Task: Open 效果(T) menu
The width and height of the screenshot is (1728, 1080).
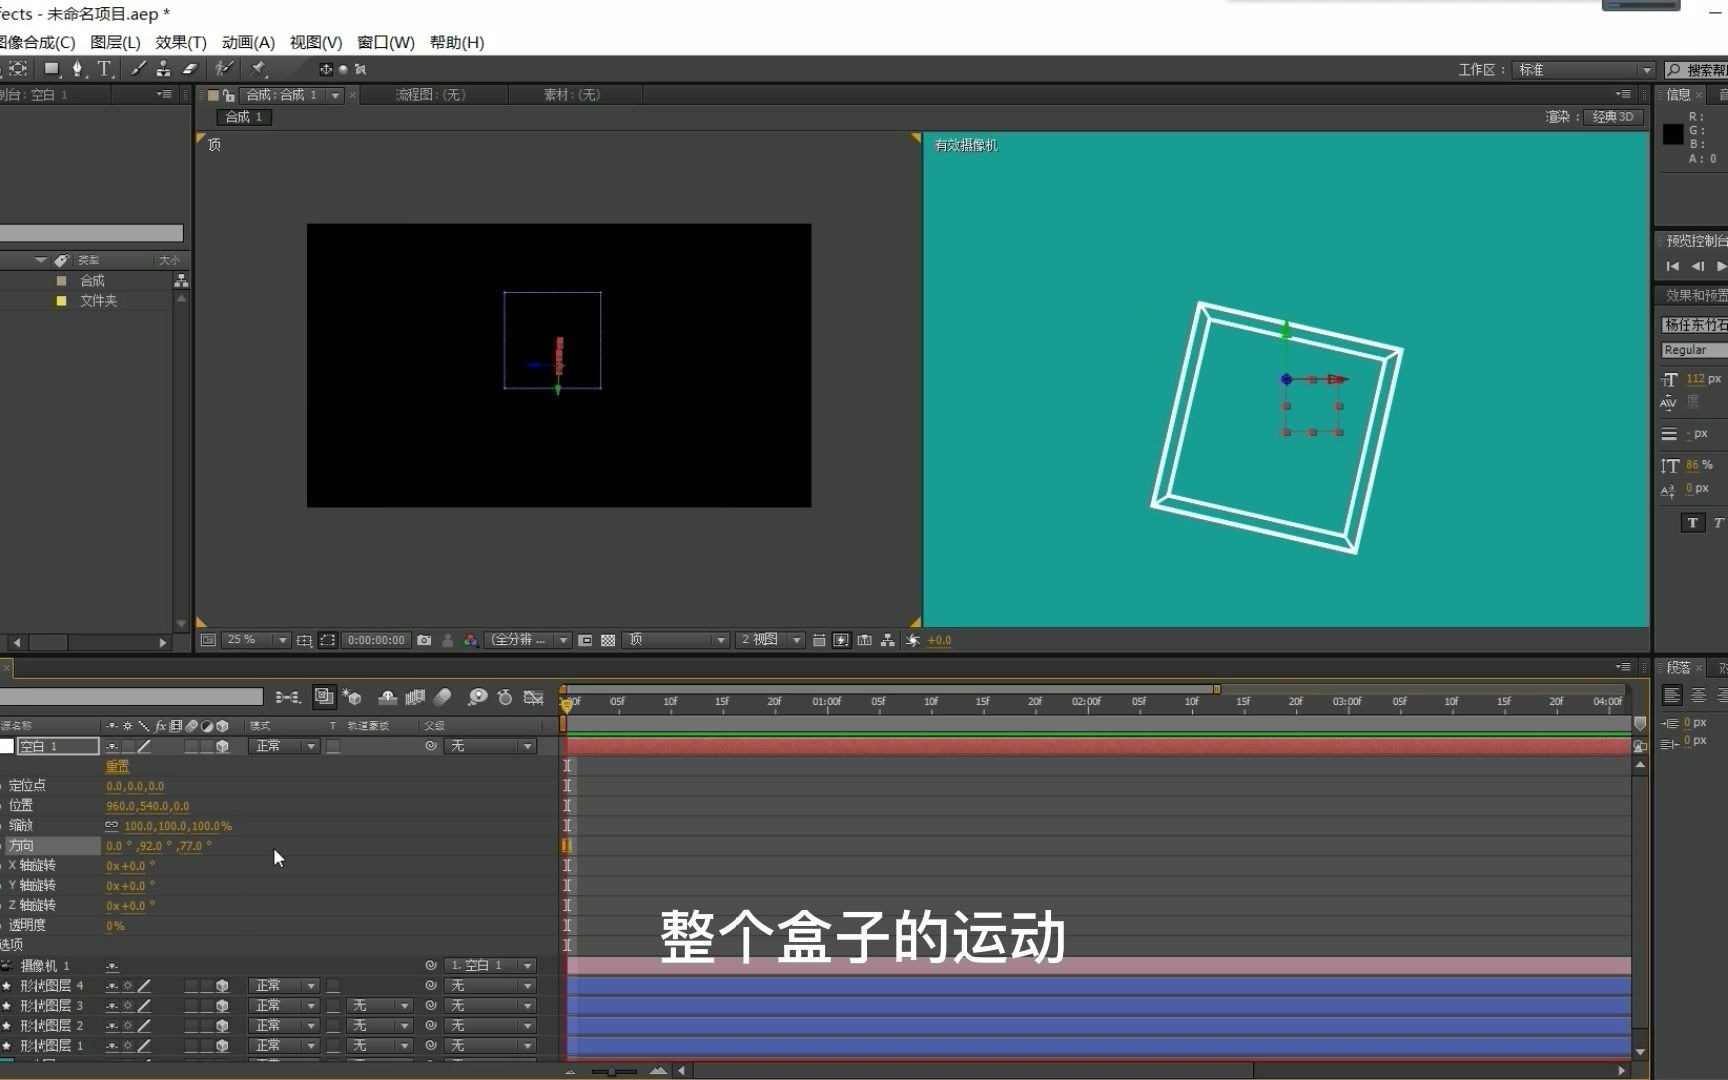Action: click(x=181, y=42)
